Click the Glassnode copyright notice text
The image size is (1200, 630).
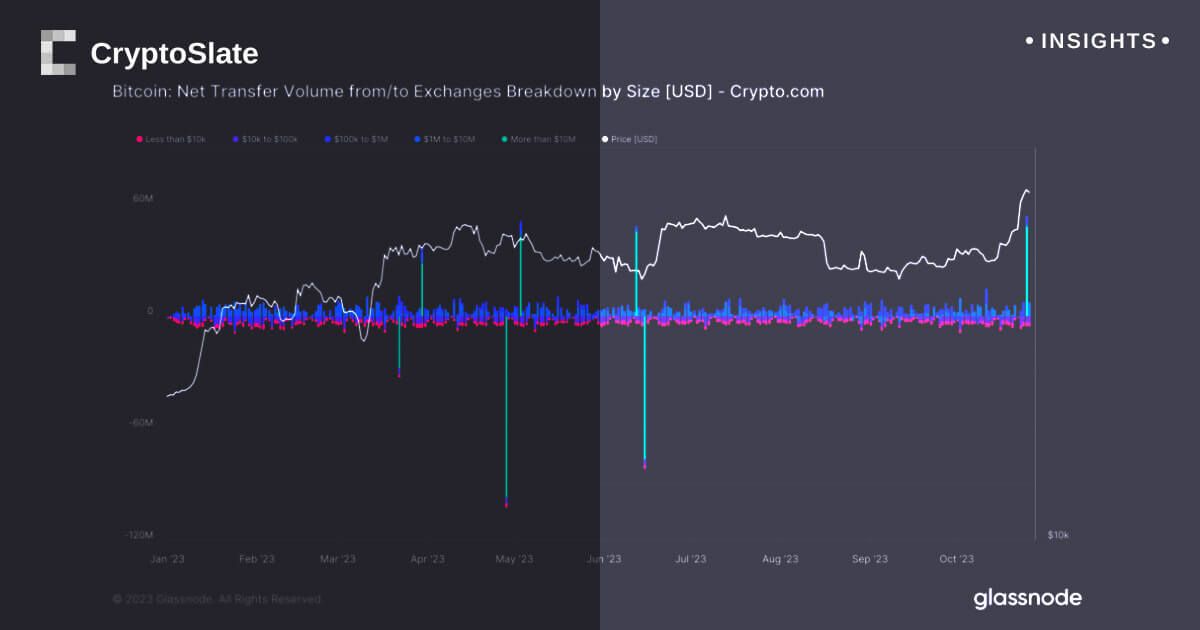click(x=217, y=599)
